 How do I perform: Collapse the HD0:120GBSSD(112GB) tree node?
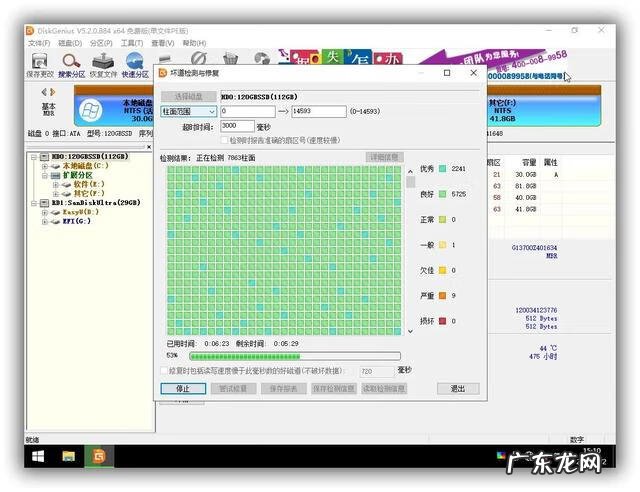(34, 157)
